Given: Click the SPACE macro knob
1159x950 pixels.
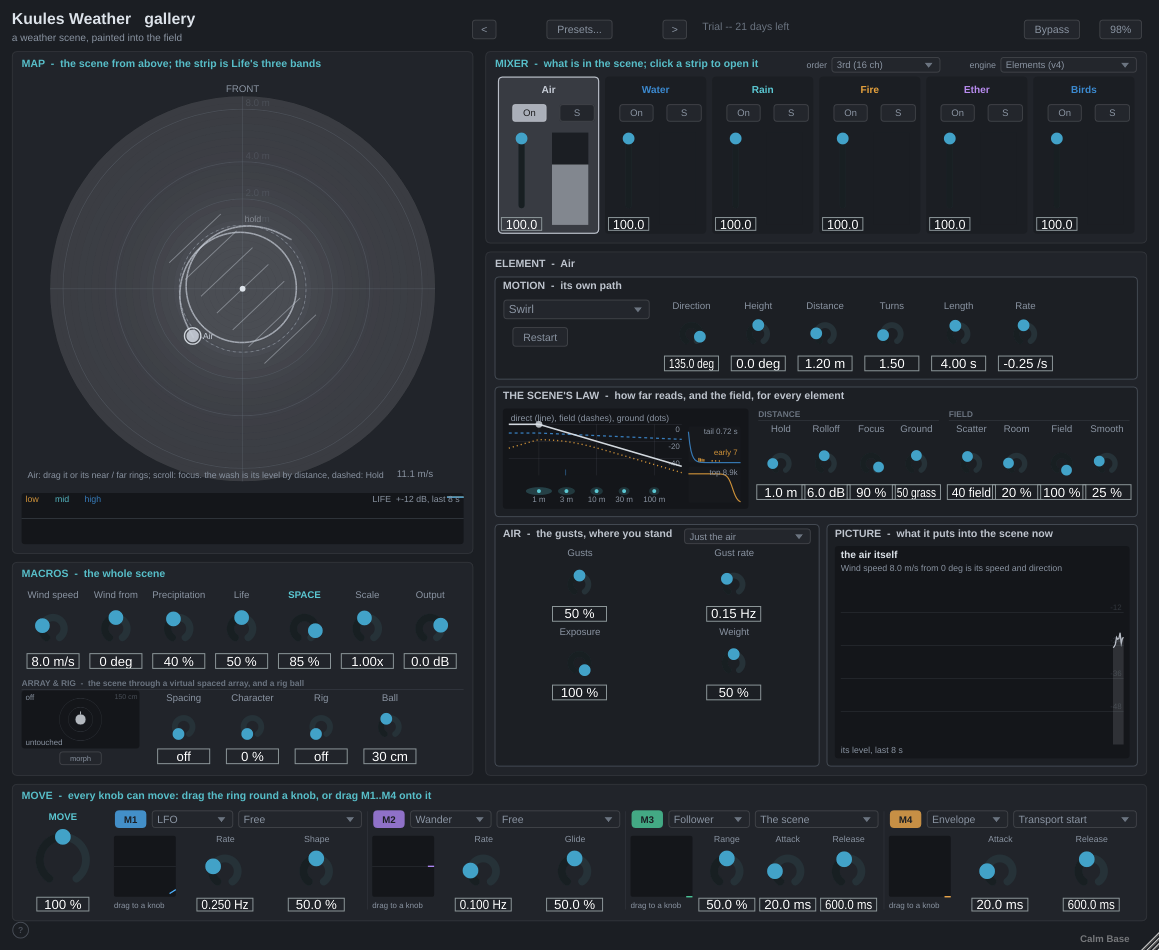Looking at the screenshot, I should pyautogui.click(x=305, y=628).
